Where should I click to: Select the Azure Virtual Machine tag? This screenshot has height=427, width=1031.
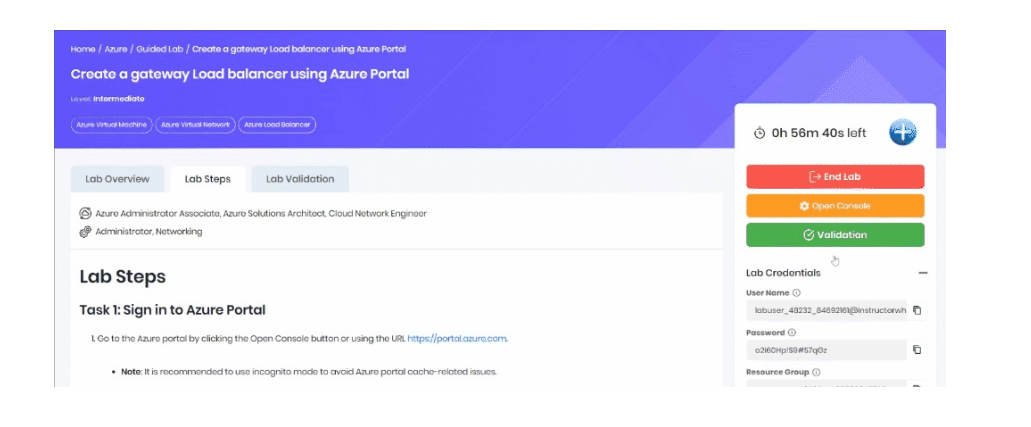[x=111, y=124]
